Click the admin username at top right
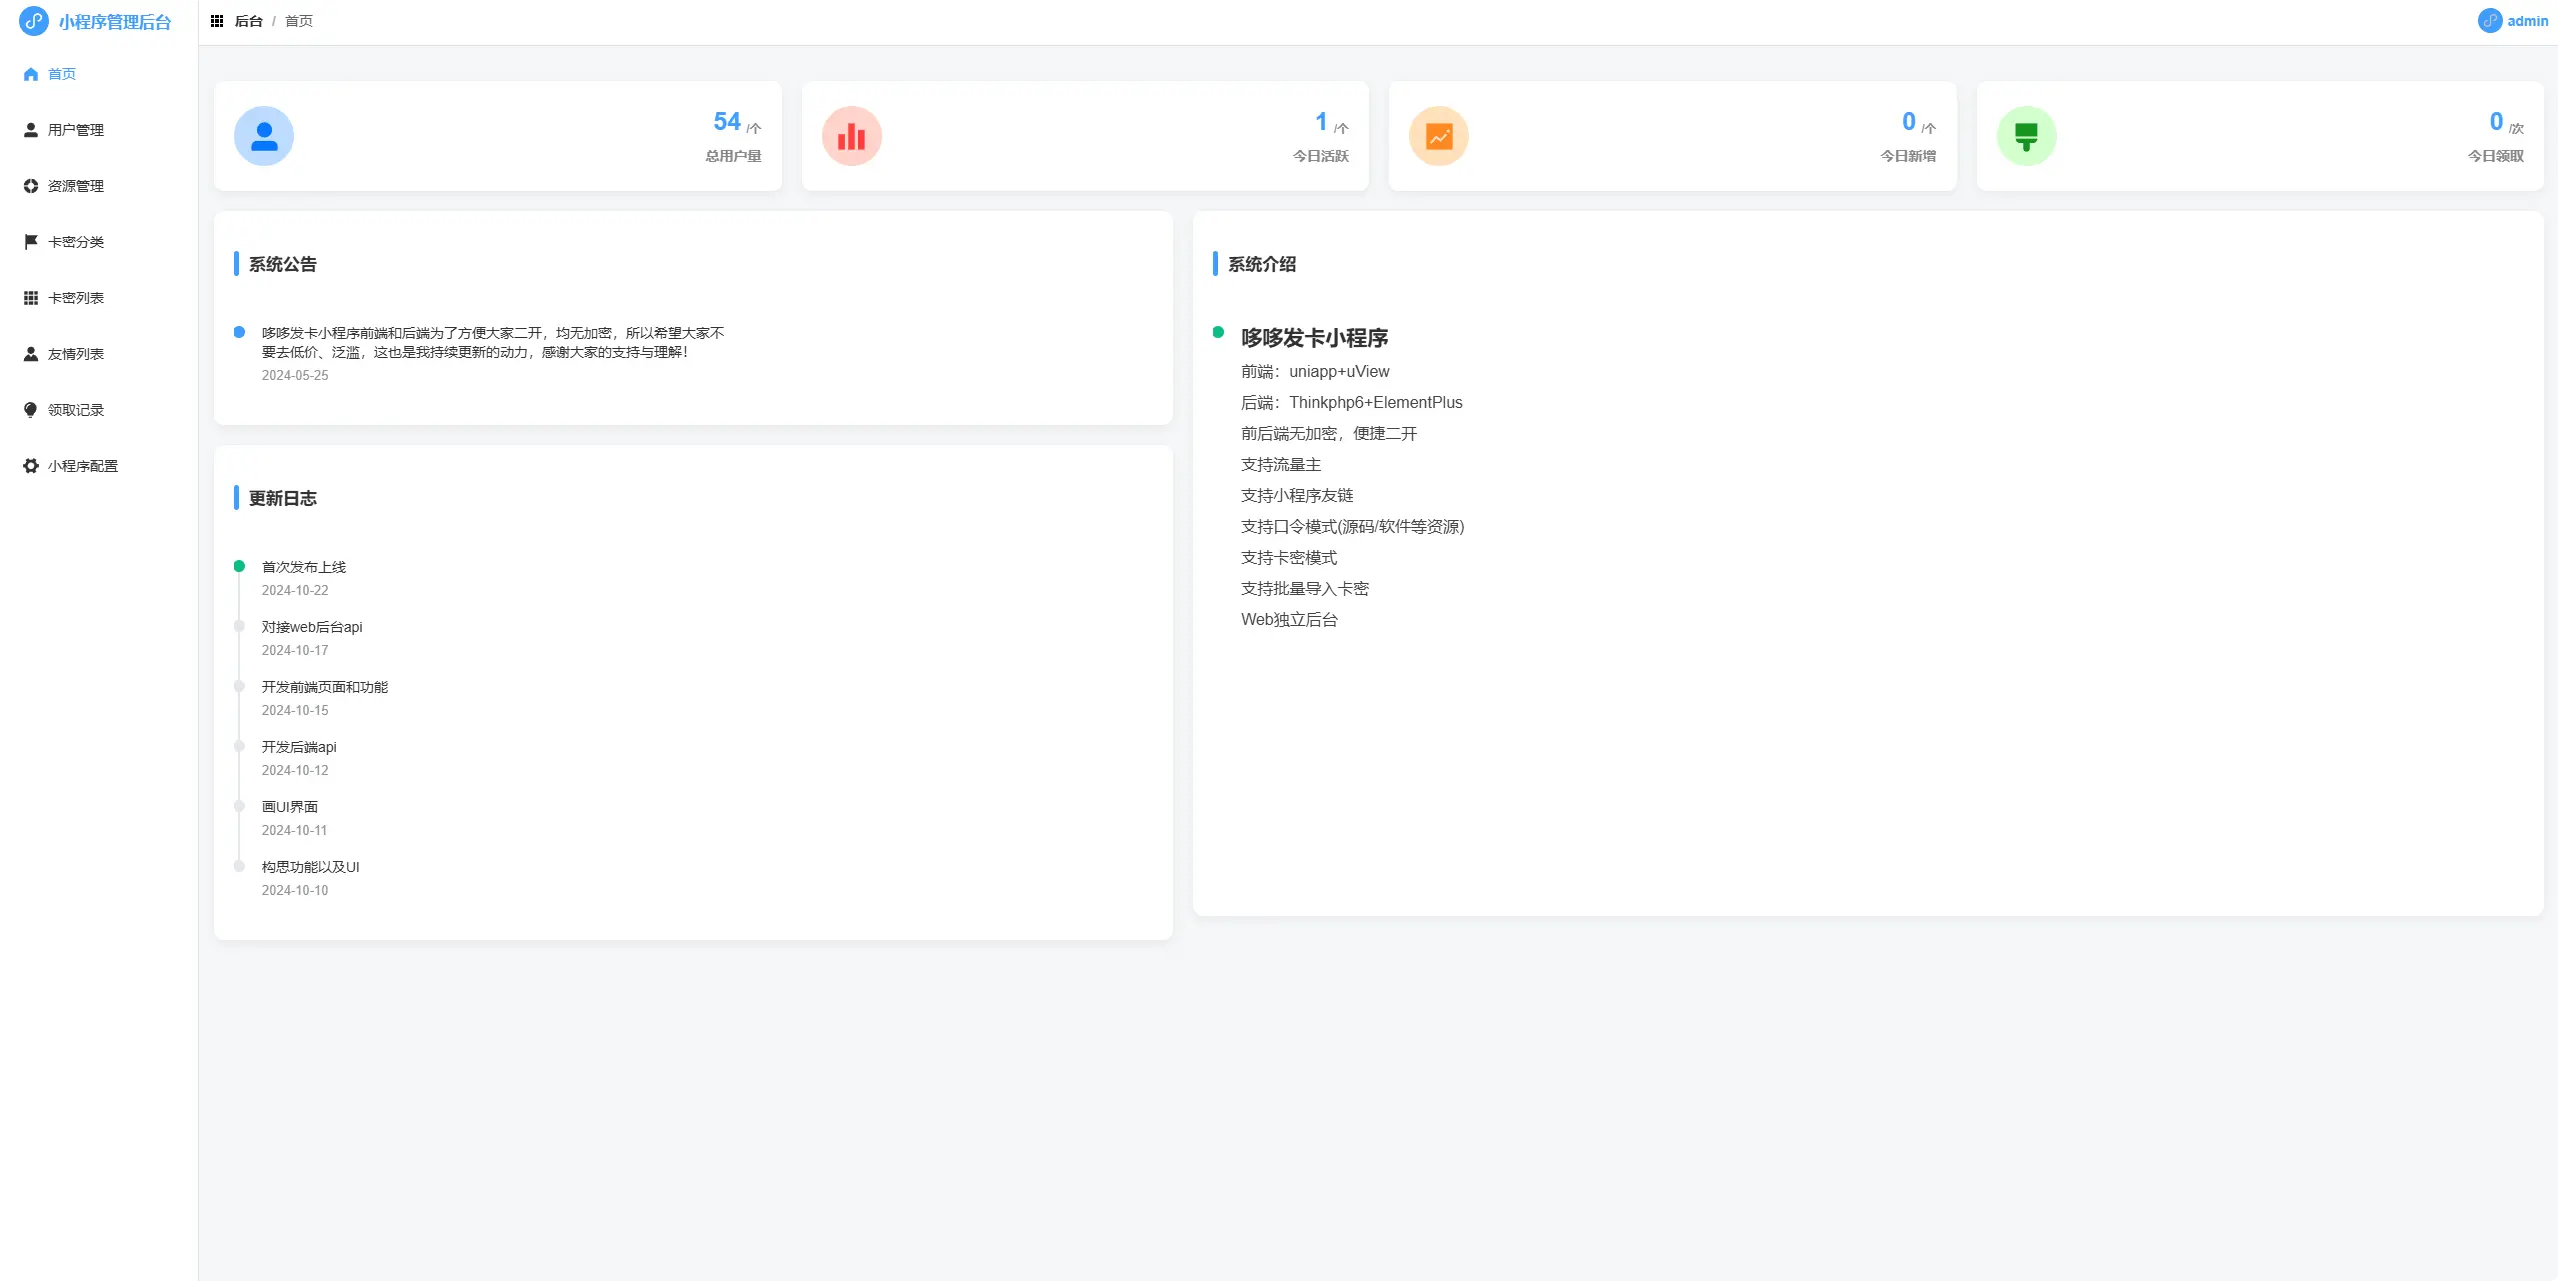Viewport: 2558px width, 1281px height. tap(2528, 21)
